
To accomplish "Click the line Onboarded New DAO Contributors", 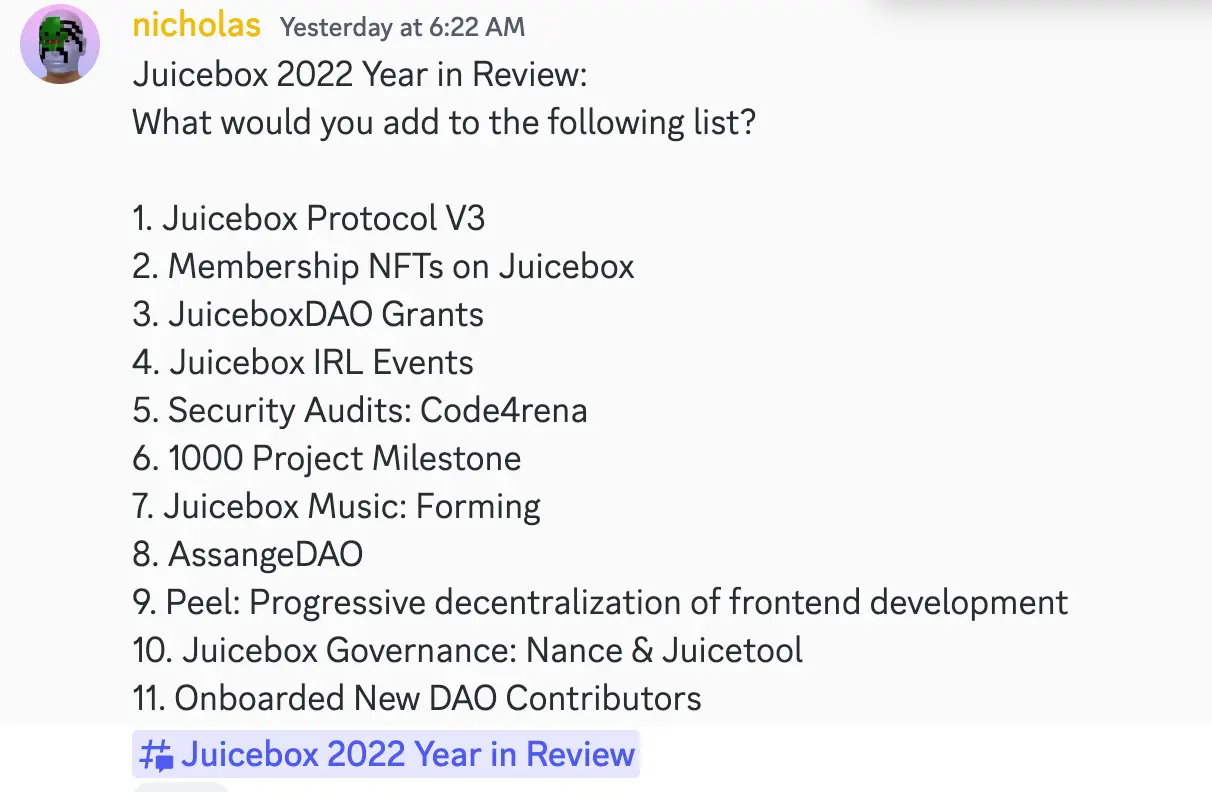I will coord(415,698).
